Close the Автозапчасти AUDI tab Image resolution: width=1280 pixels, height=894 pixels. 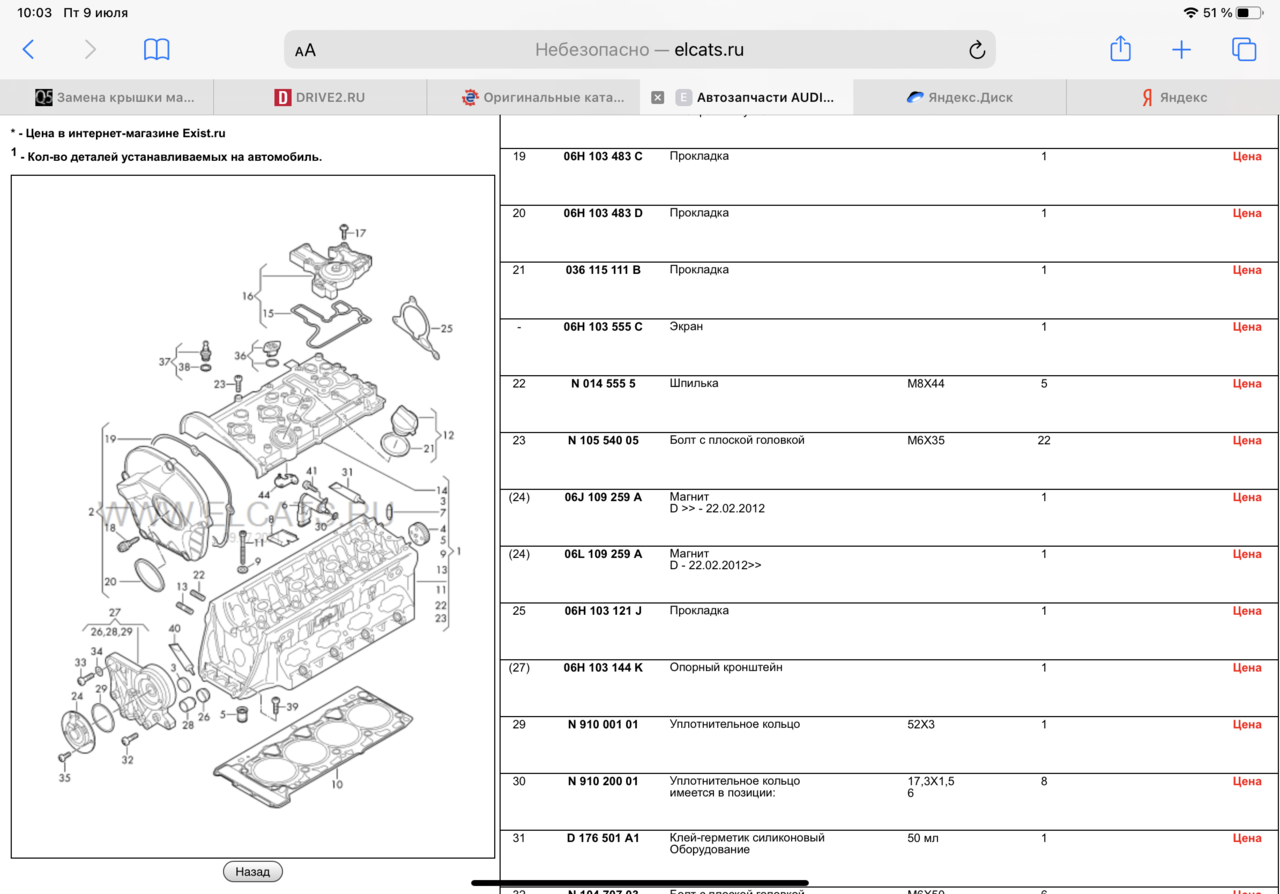657,97
